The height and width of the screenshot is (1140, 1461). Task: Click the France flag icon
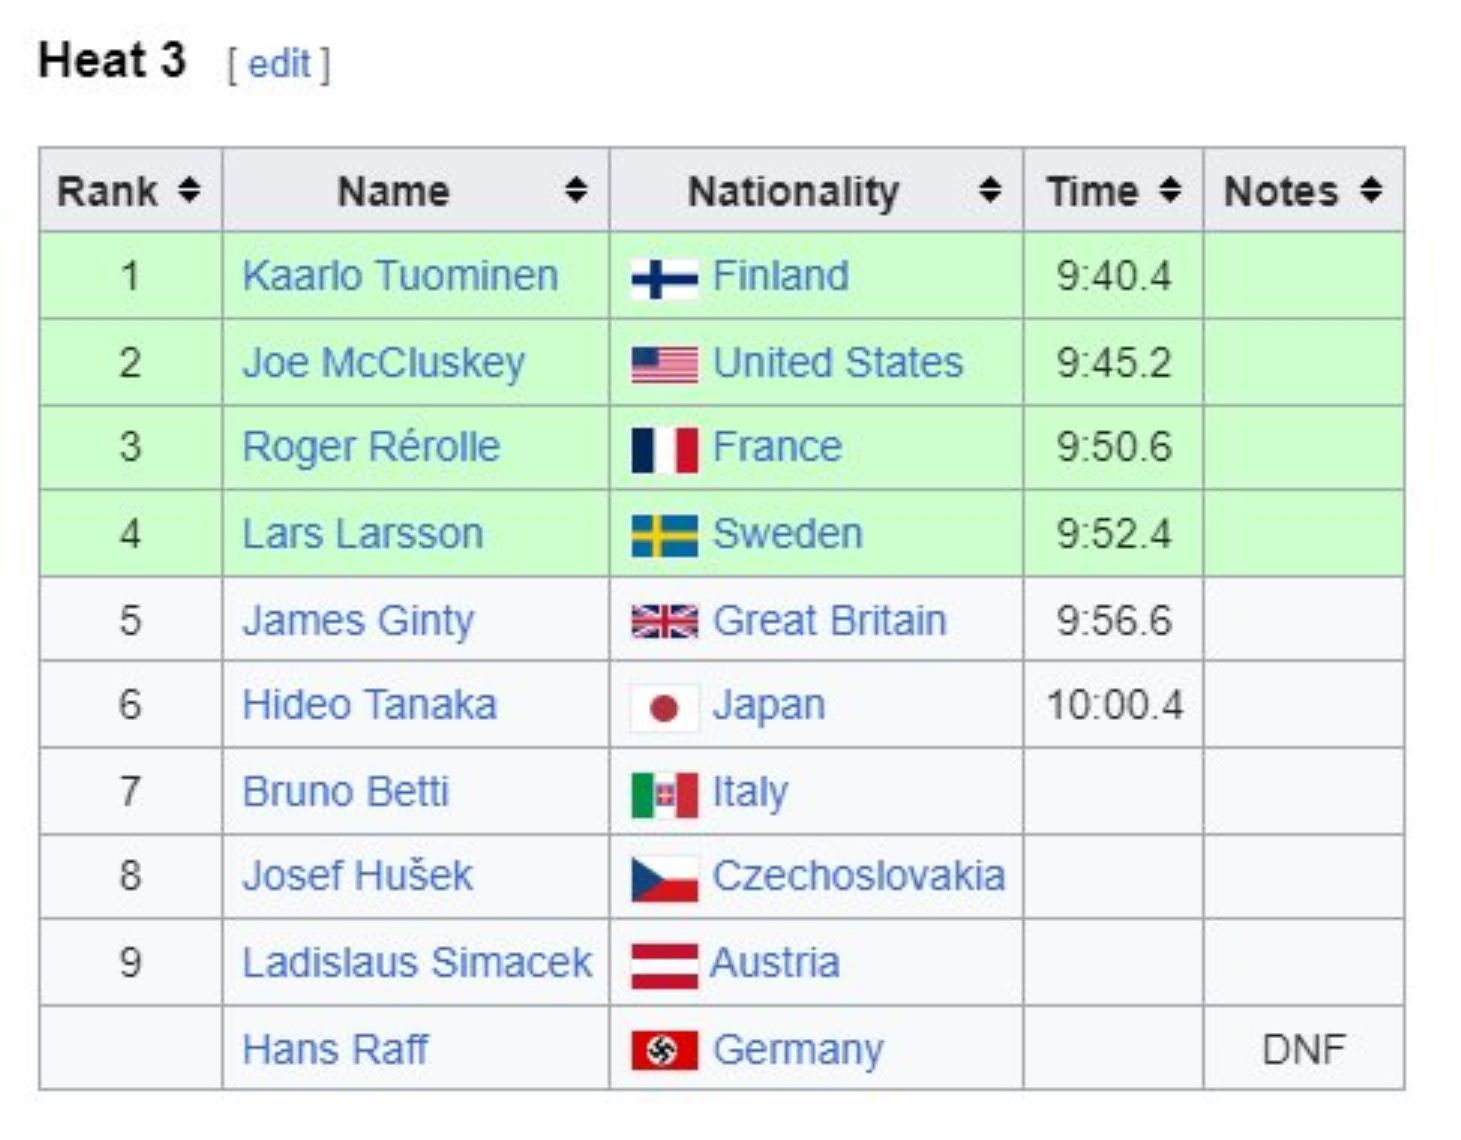click(664, 449)
